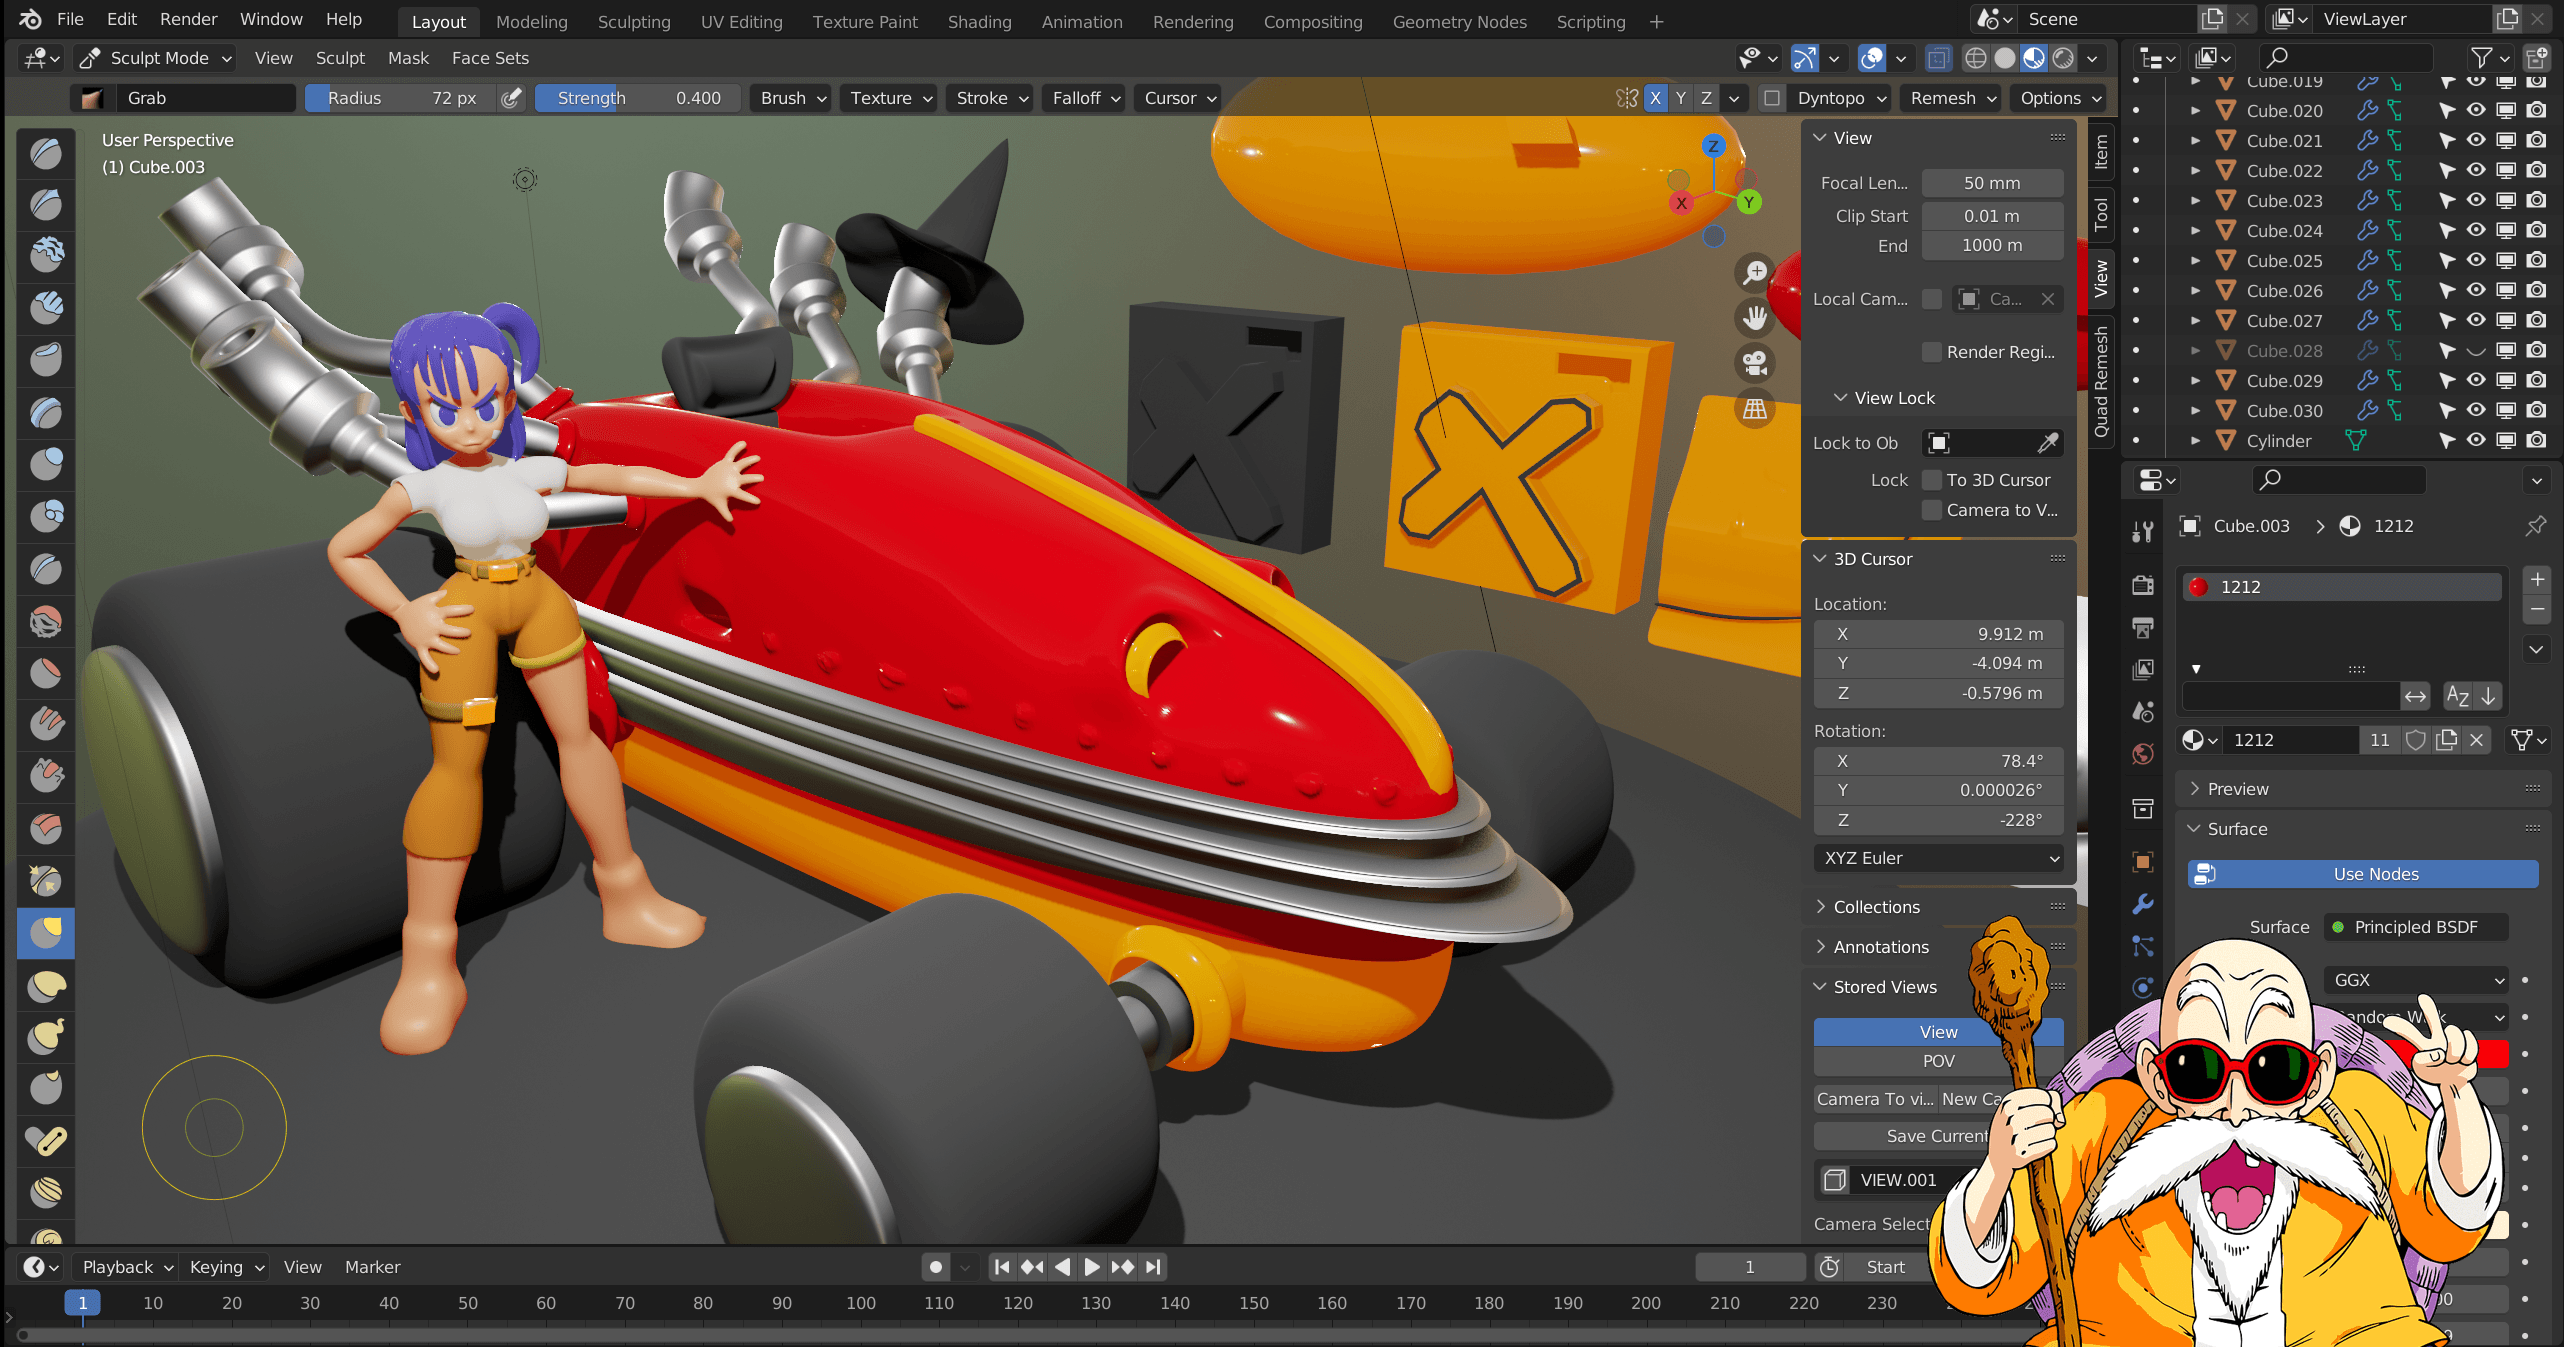Expand Cube.026 in the outliner tree

pyautogui.click(x=2195, y=290)
